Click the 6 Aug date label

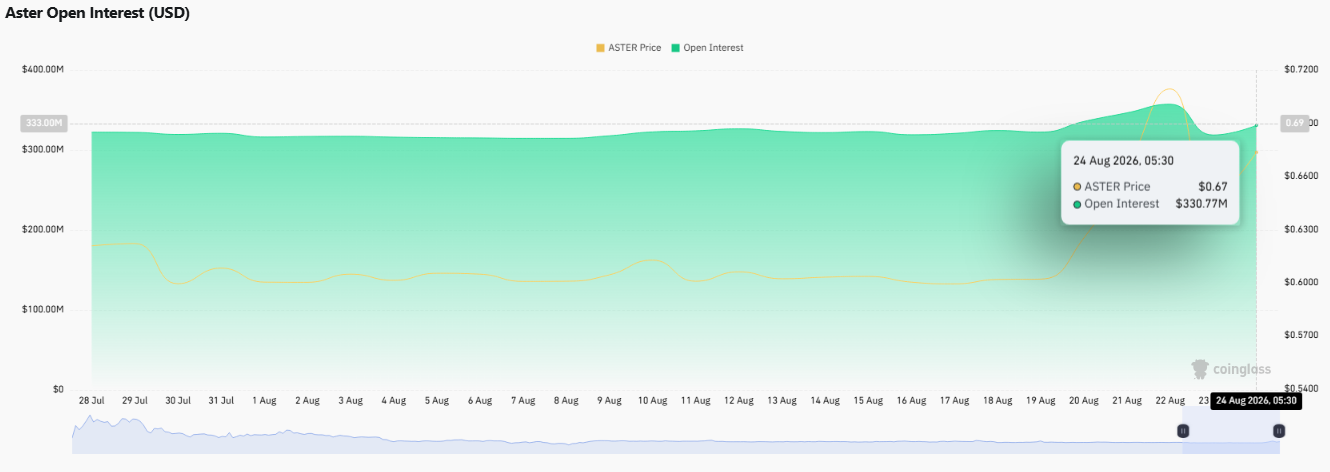click(x=479, y=400)
